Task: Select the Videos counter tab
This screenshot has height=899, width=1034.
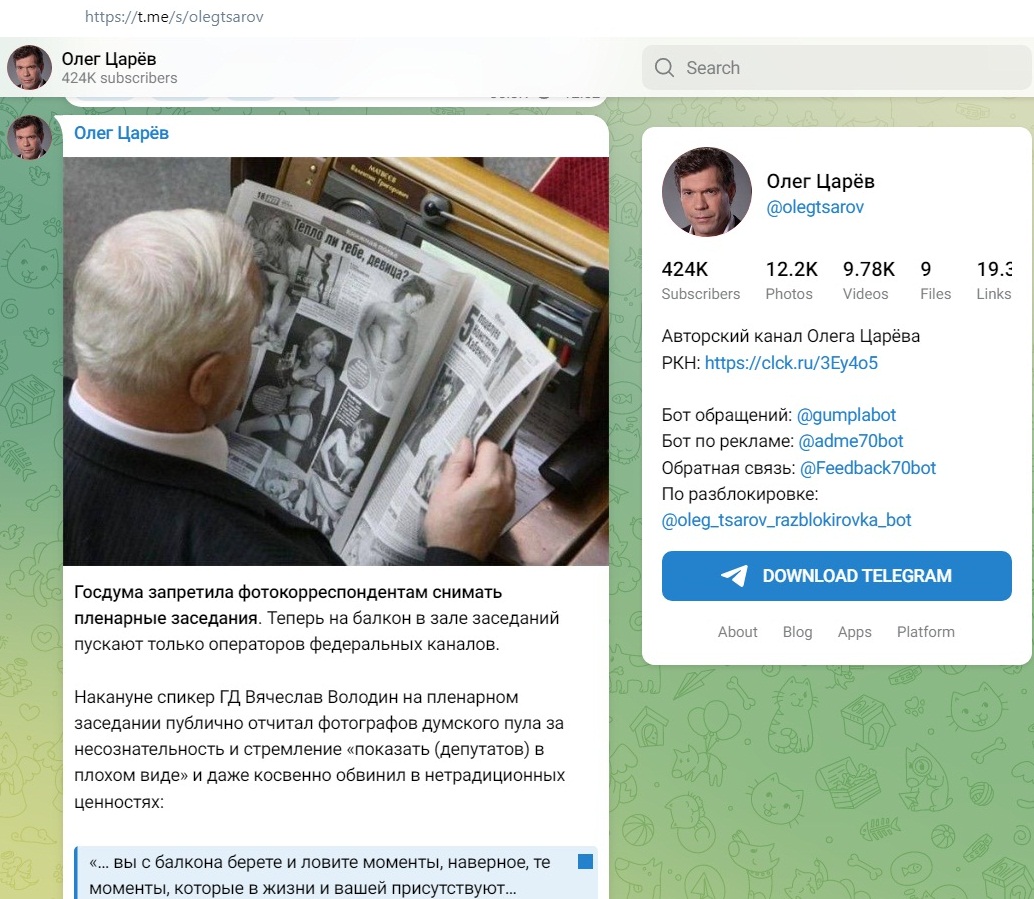Action: pos(868,280)
